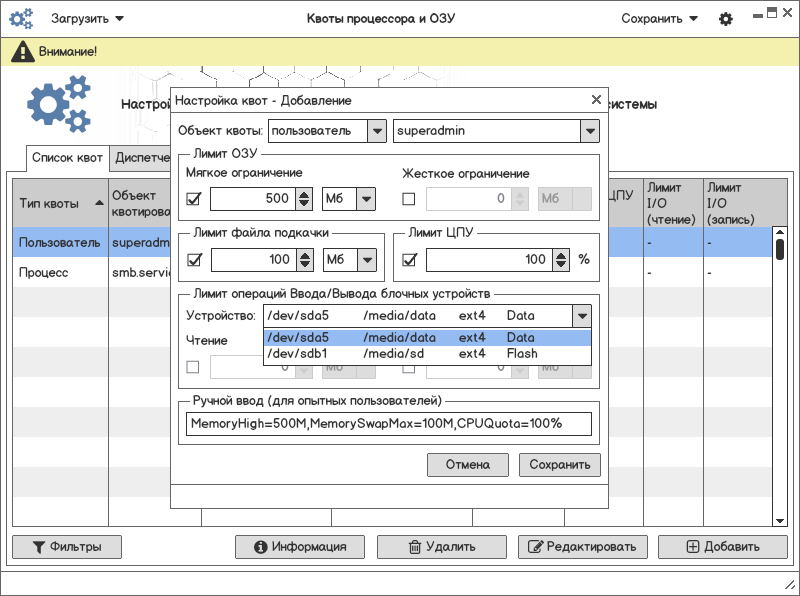Click the Отмена button
800x596 pixels.
(x=468, y=465)
